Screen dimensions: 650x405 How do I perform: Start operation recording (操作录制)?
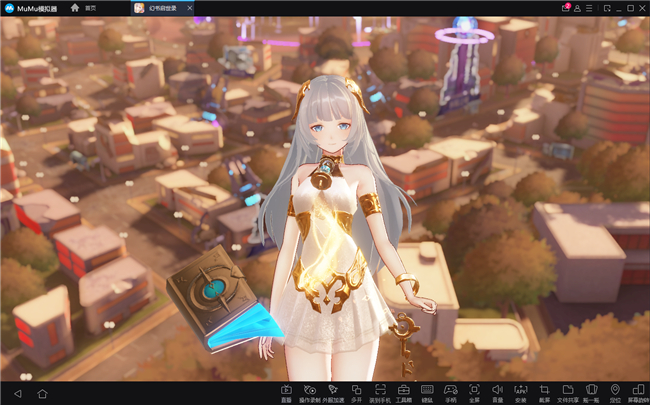310,392
